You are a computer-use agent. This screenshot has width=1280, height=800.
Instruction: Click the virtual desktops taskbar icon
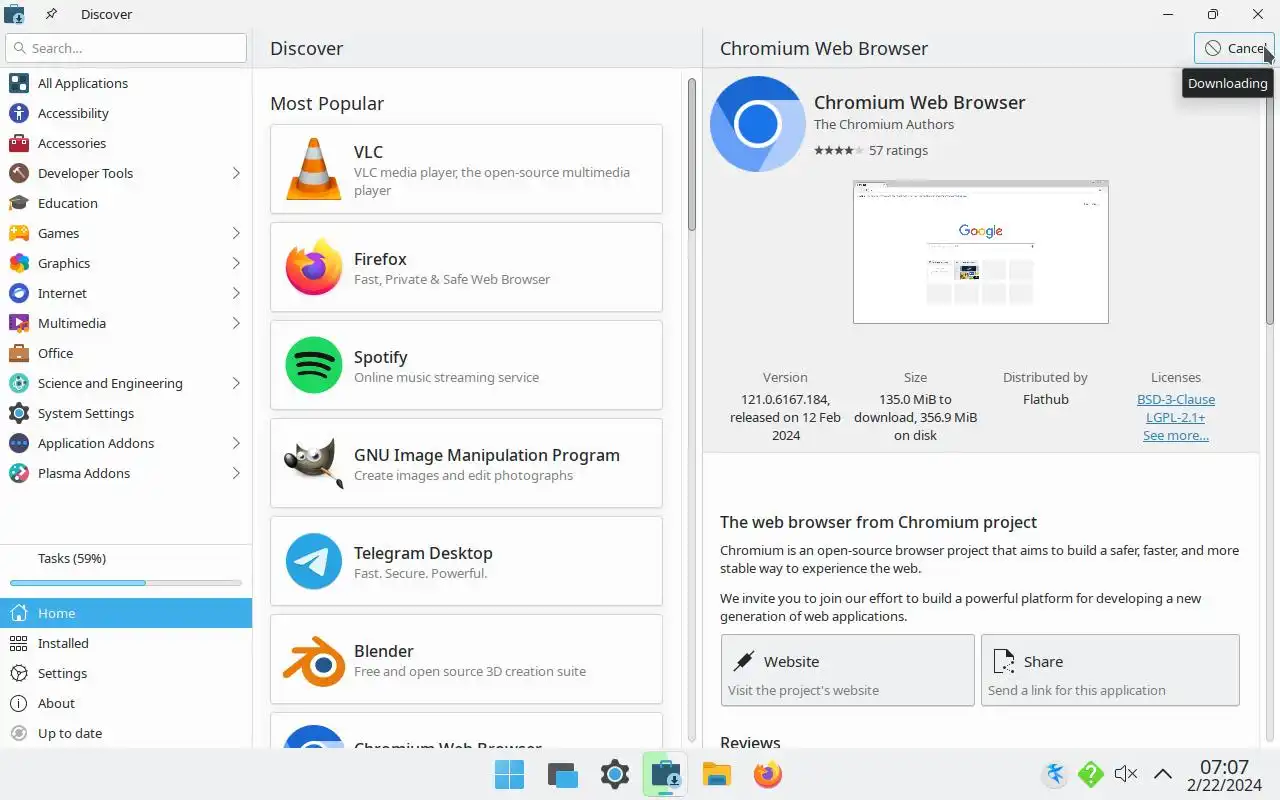pyautogui.click(x=563, y=774)
